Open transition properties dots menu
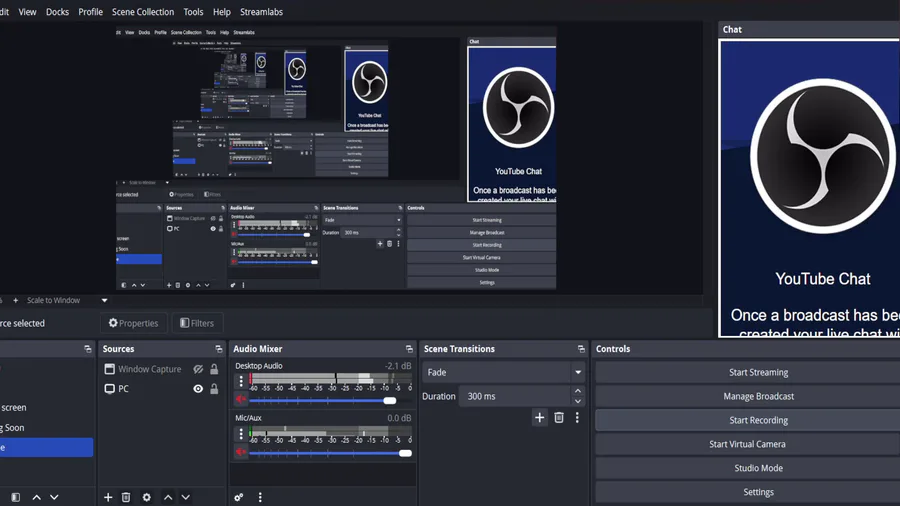 point(577,418)
